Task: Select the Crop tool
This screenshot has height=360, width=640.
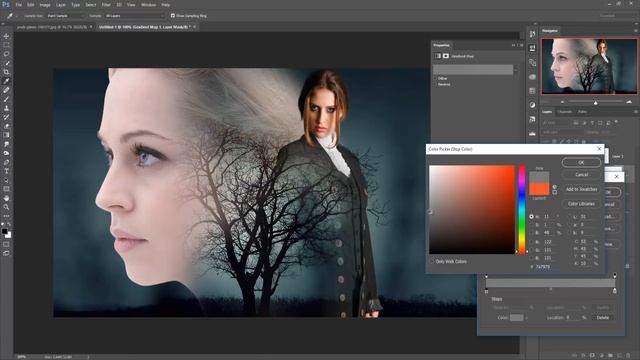Action: pyautogui.click(x=6, y=72)
